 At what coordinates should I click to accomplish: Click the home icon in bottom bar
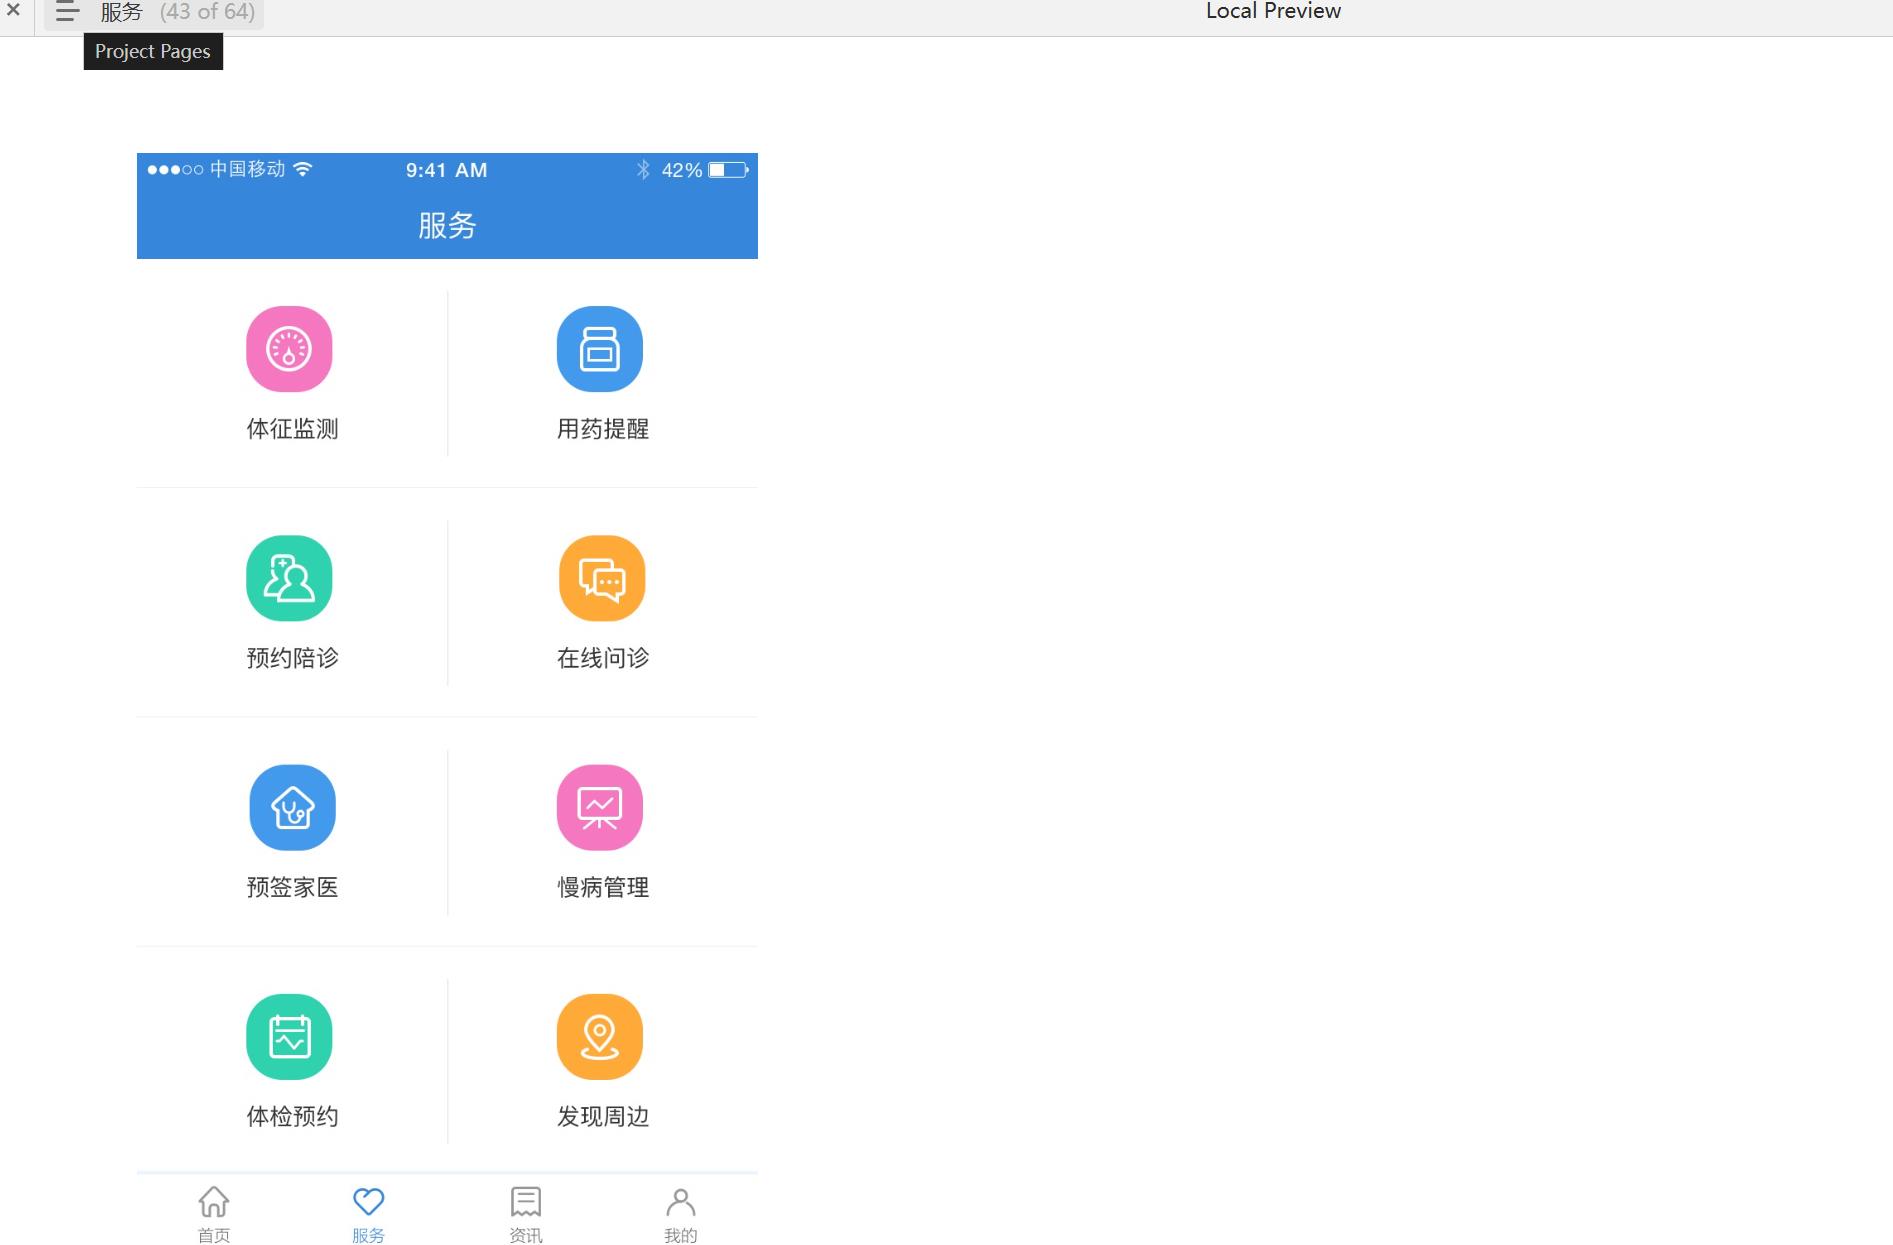[x=214, y=1201]
